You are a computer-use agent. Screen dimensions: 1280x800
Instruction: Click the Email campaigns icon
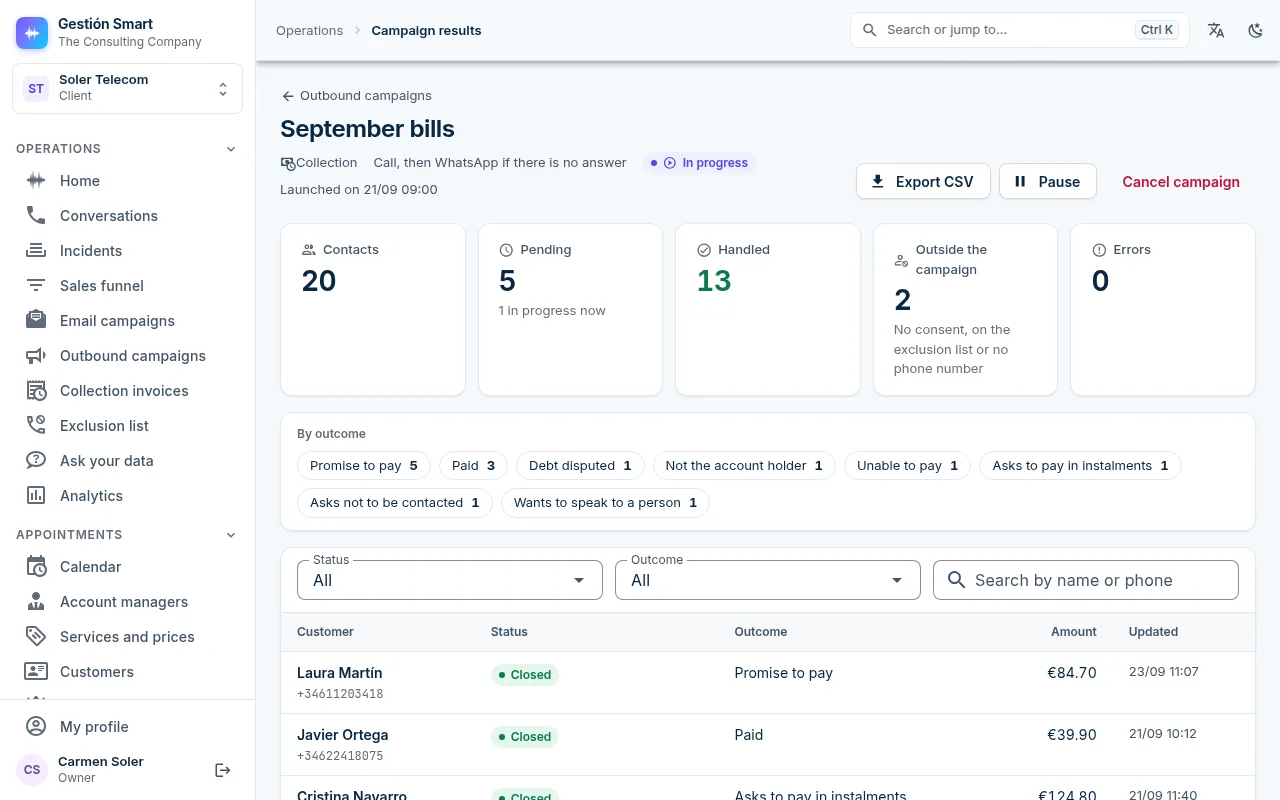pos(36,321)
